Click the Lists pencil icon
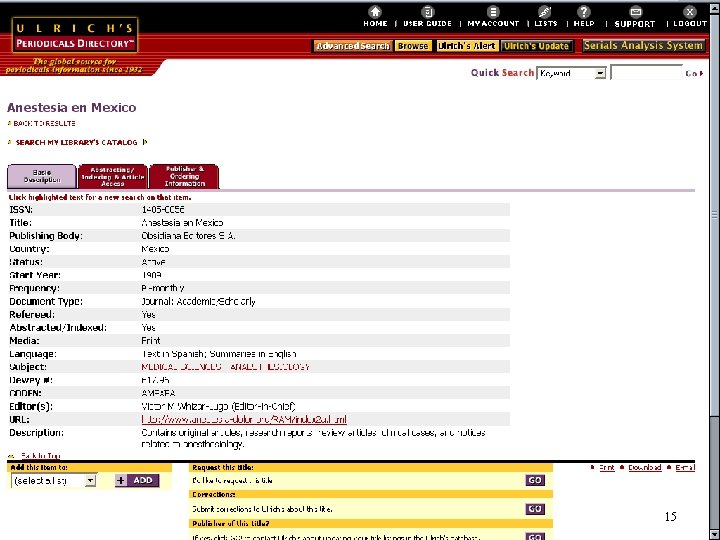This screenshot has height=540, width=720. 545,12
